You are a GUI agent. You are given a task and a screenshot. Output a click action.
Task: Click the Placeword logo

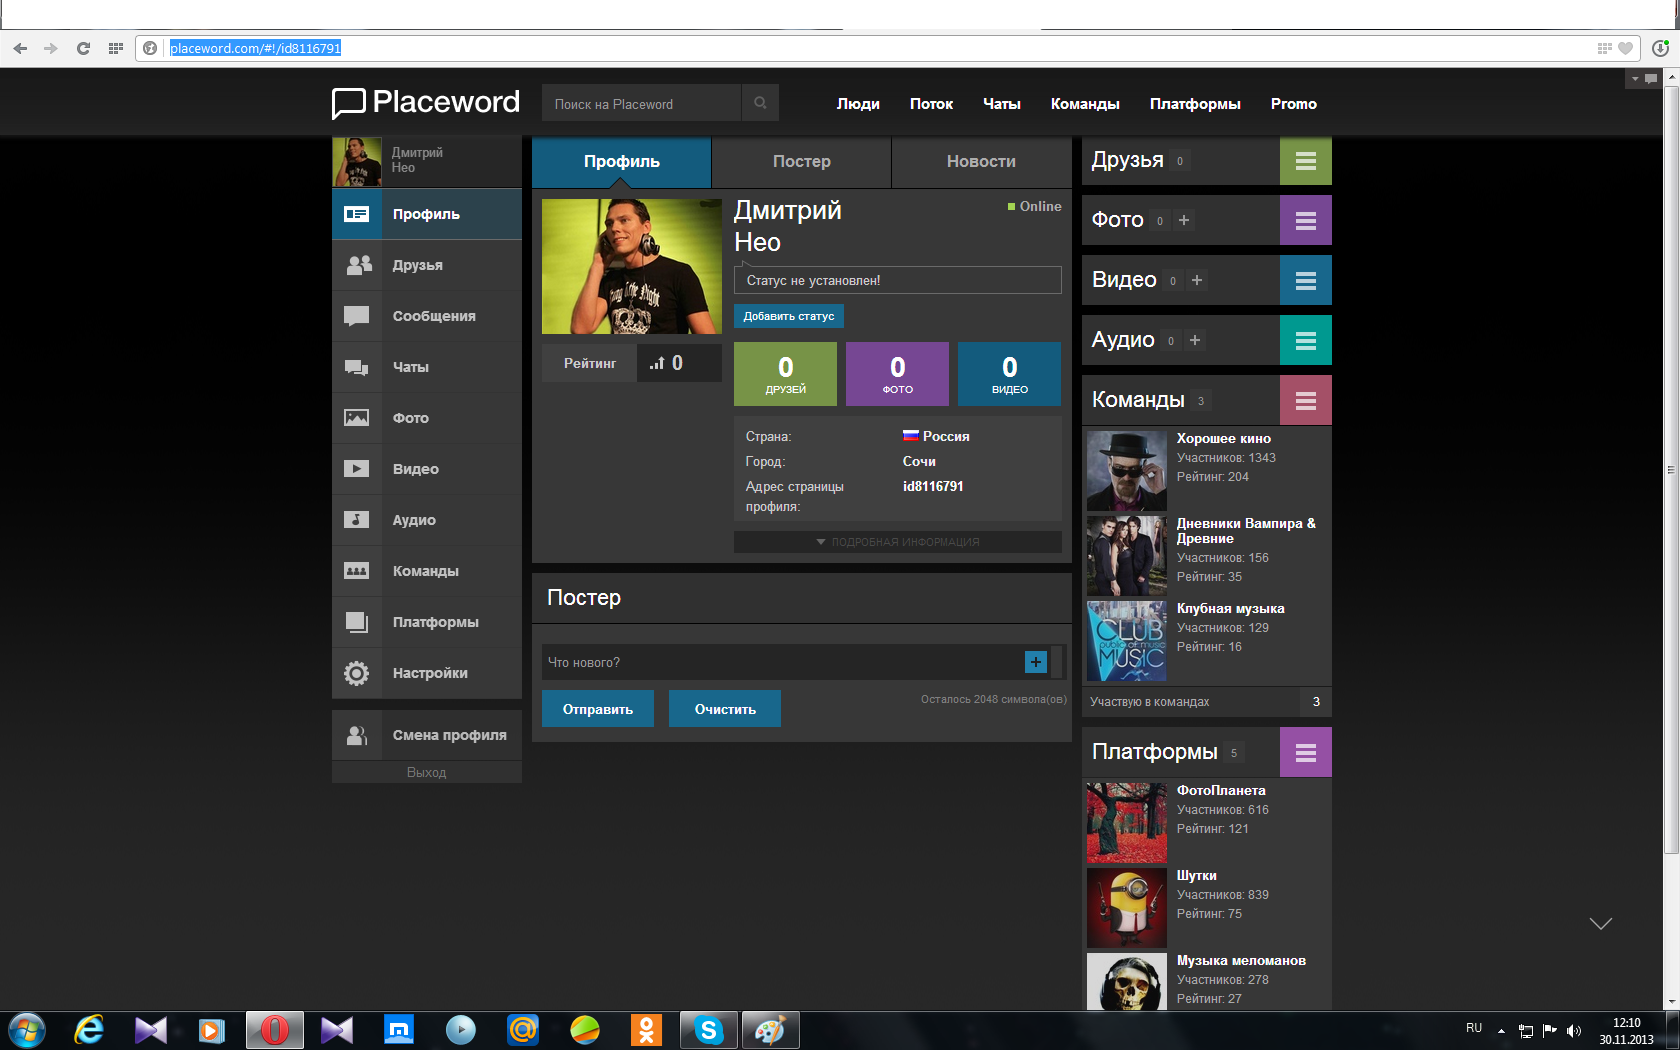[x=426, y=103]
